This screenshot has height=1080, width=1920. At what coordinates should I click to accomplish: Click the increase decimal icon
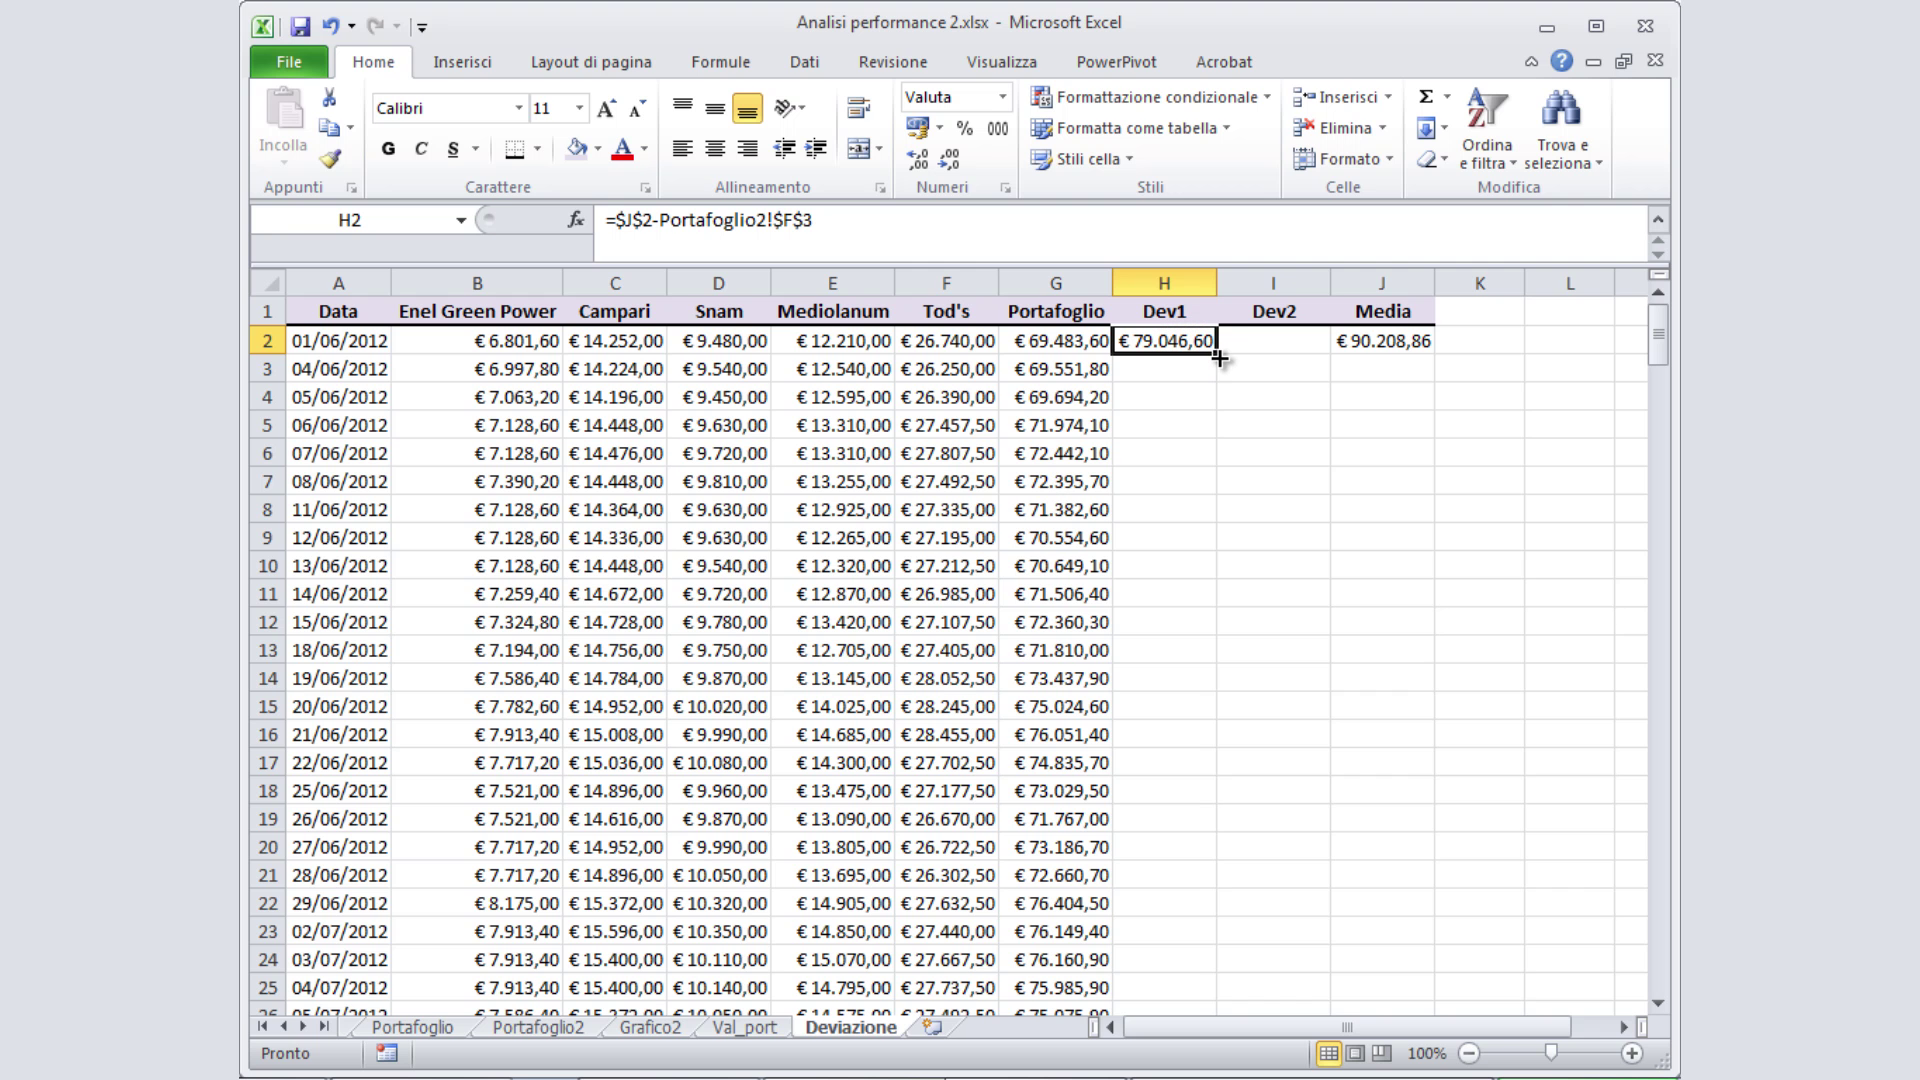point(917,159)
